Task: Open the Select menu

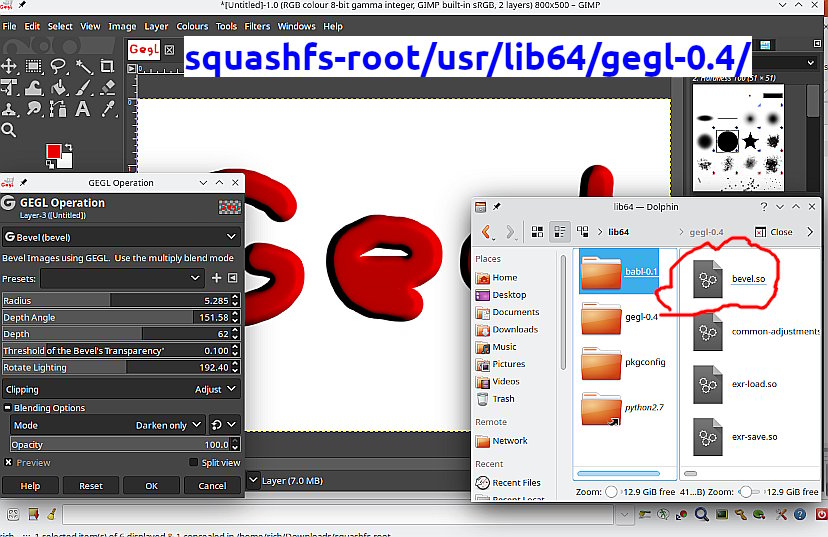Action: click(x=60, y=26)
